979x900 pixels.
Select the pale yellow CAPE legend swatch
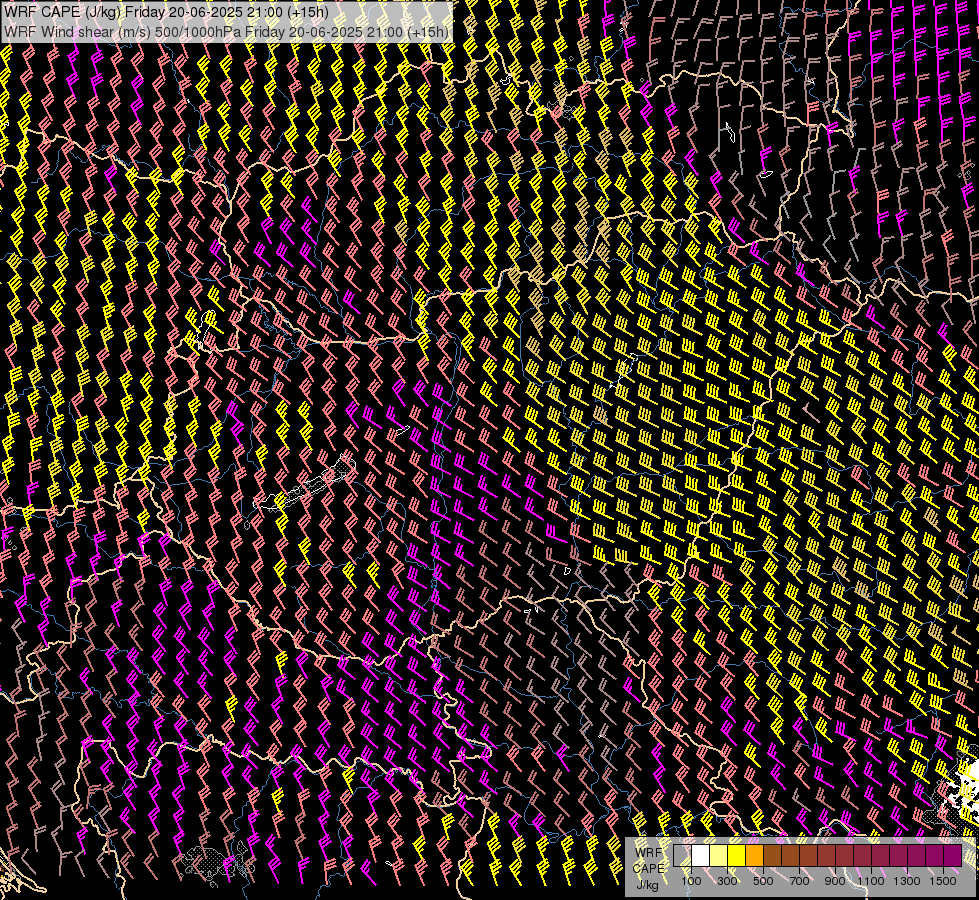[719, 856]
